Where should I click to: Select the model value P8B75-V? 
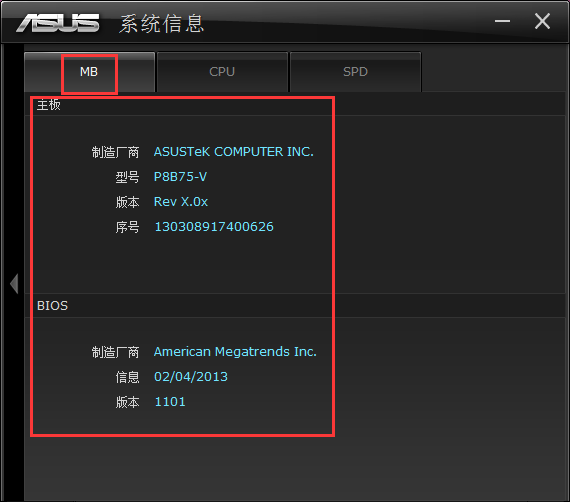tap(180, 177)
